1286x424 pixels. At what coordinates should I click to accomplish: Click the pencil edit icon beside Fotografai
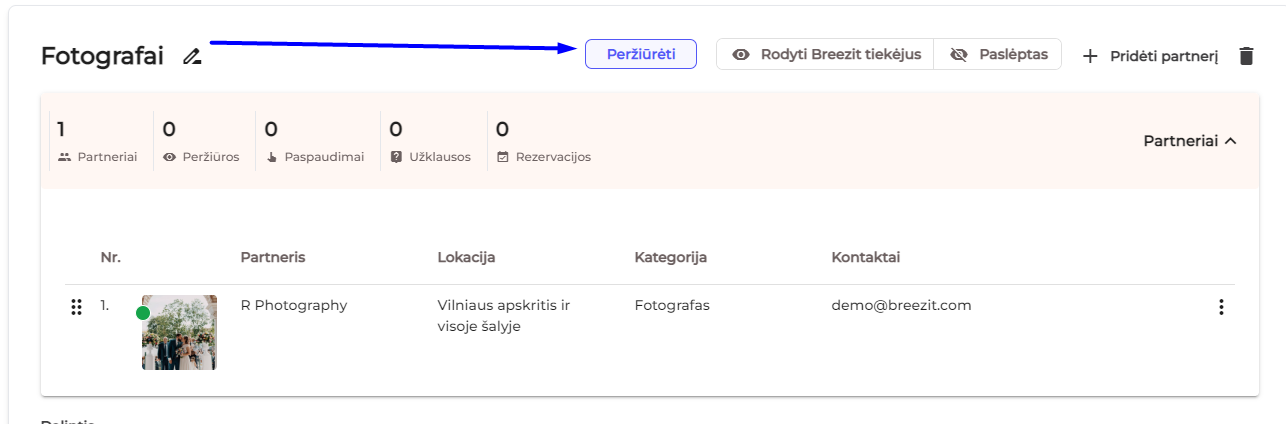click(192, 57)
